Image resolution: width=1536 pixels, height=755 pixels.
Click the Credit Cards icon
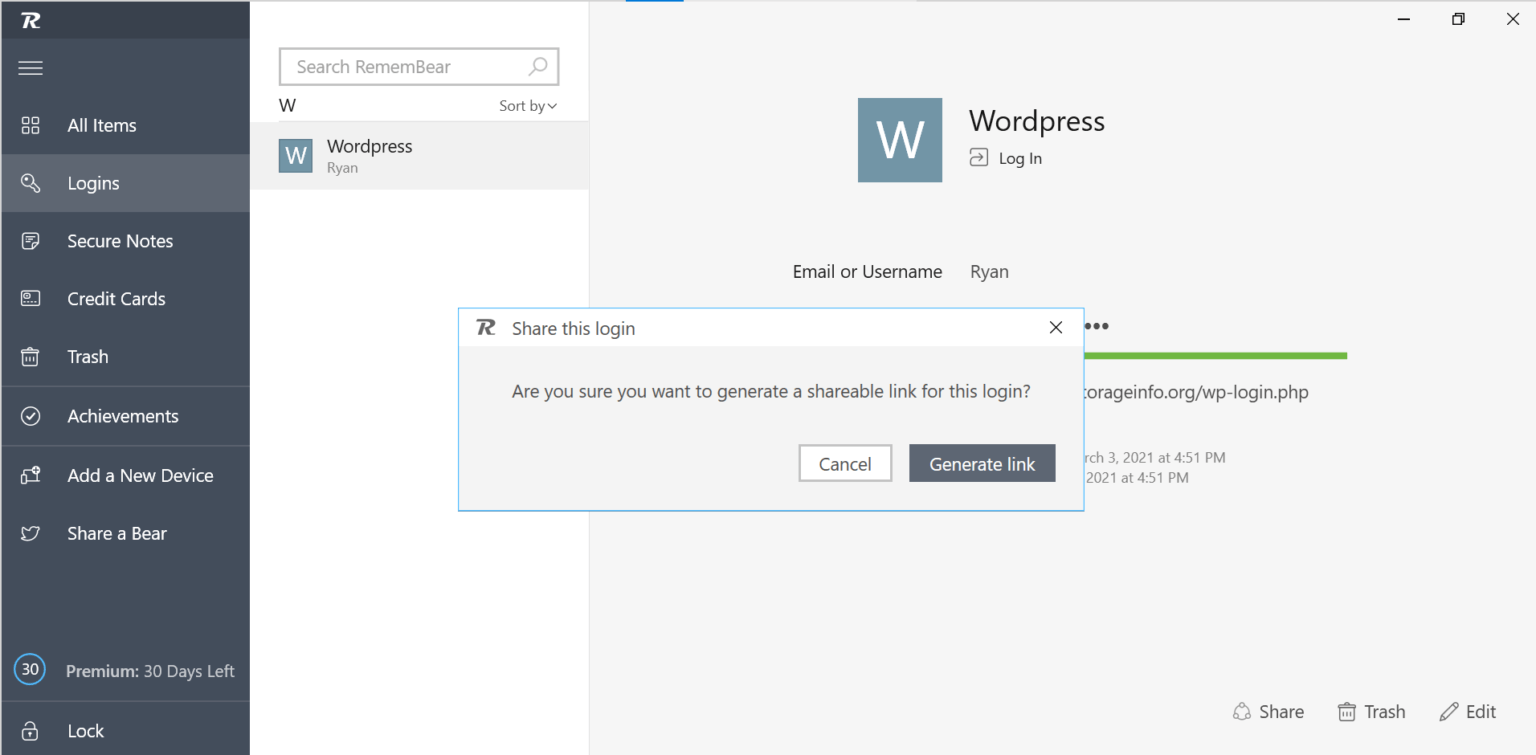[31, 298]
